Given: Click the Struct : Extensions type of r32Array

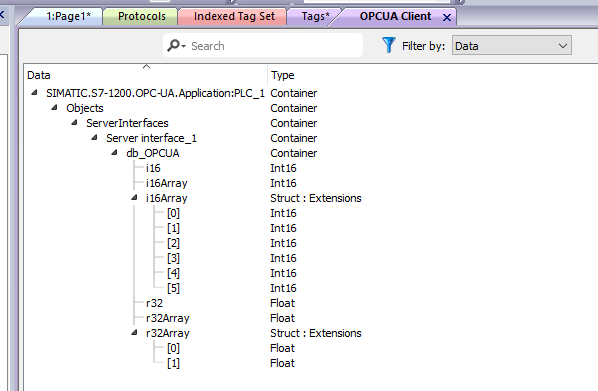Looking at the screenshot, I should pyautogui.click(x=315, y=333).
